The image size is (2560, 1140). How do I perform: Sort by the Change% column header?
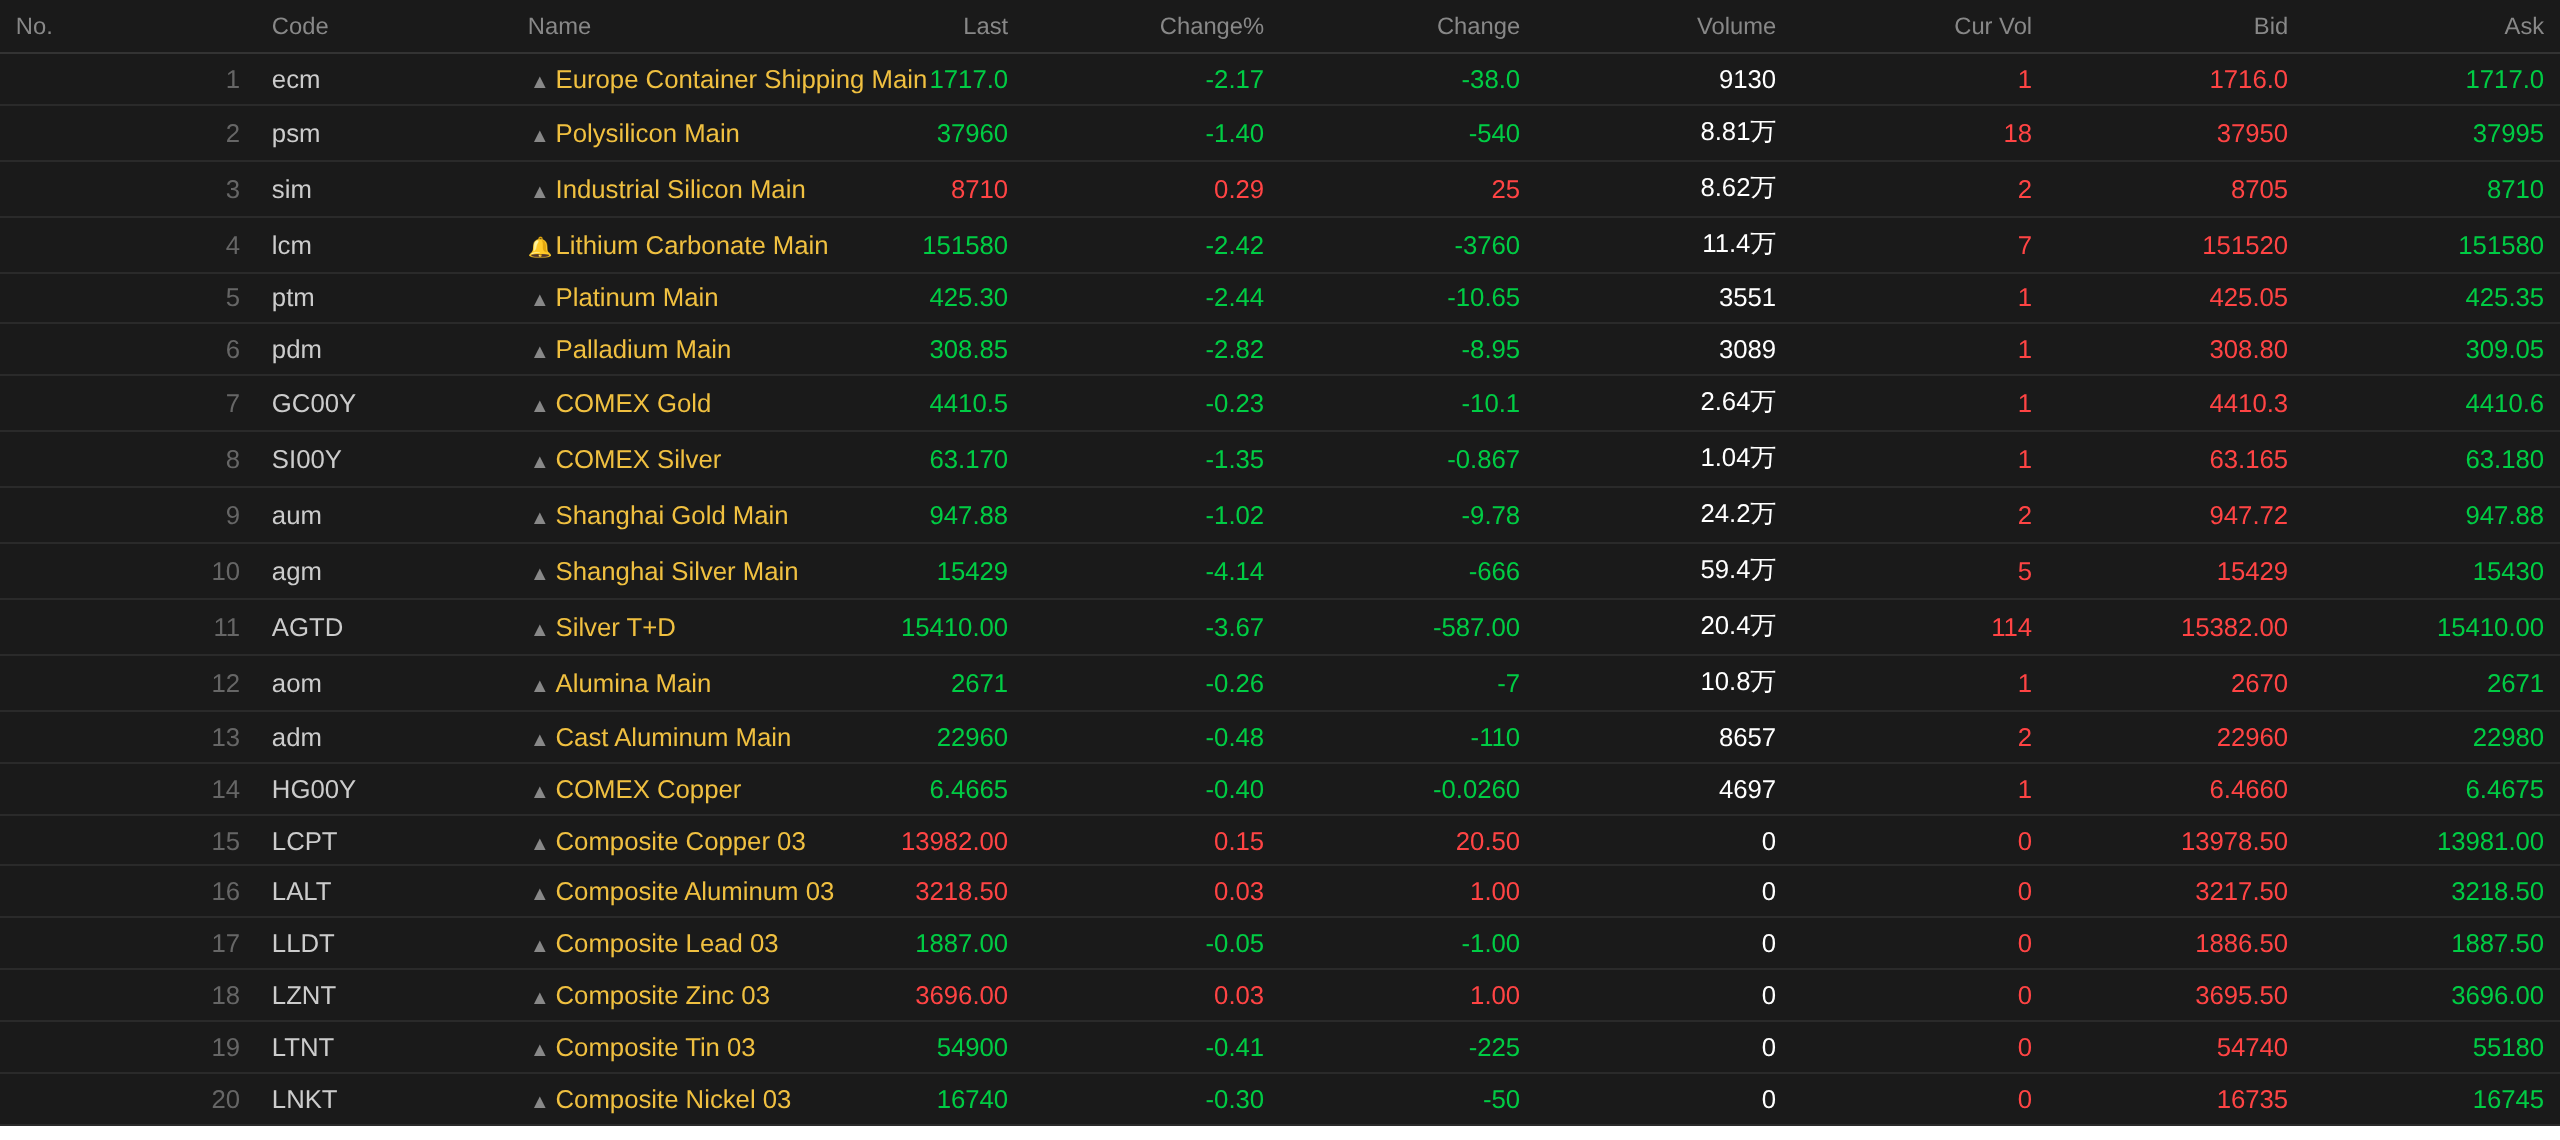[x=1211, y=26]
